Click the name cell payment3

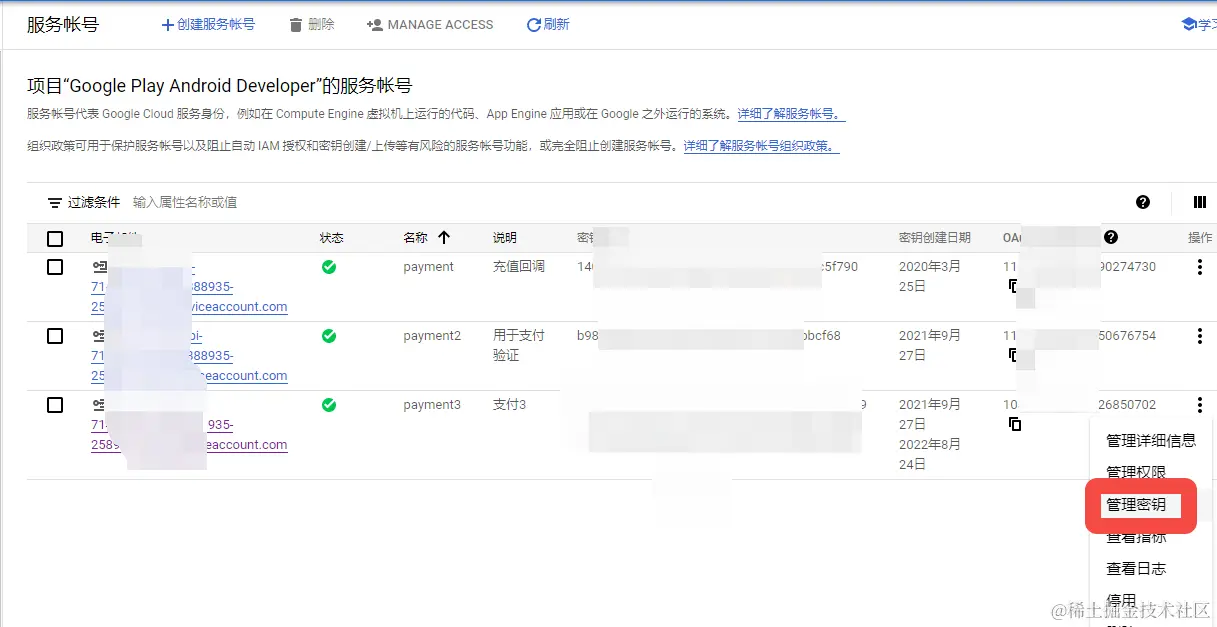pyautogui.click(x=432, y=405)
